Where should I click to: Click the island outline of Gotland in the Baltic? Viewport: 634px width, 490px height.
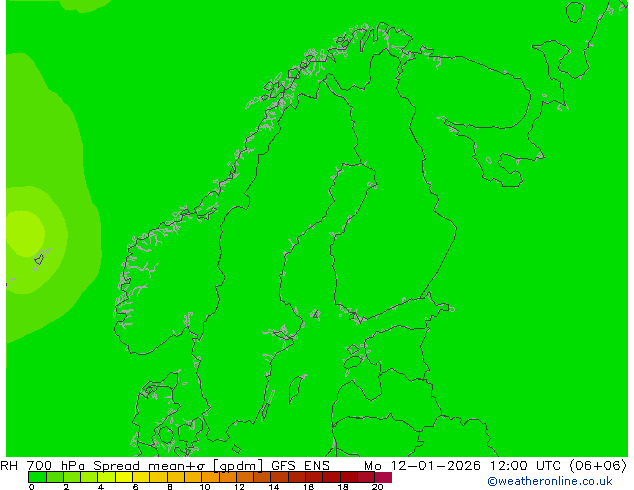[296, 388]
